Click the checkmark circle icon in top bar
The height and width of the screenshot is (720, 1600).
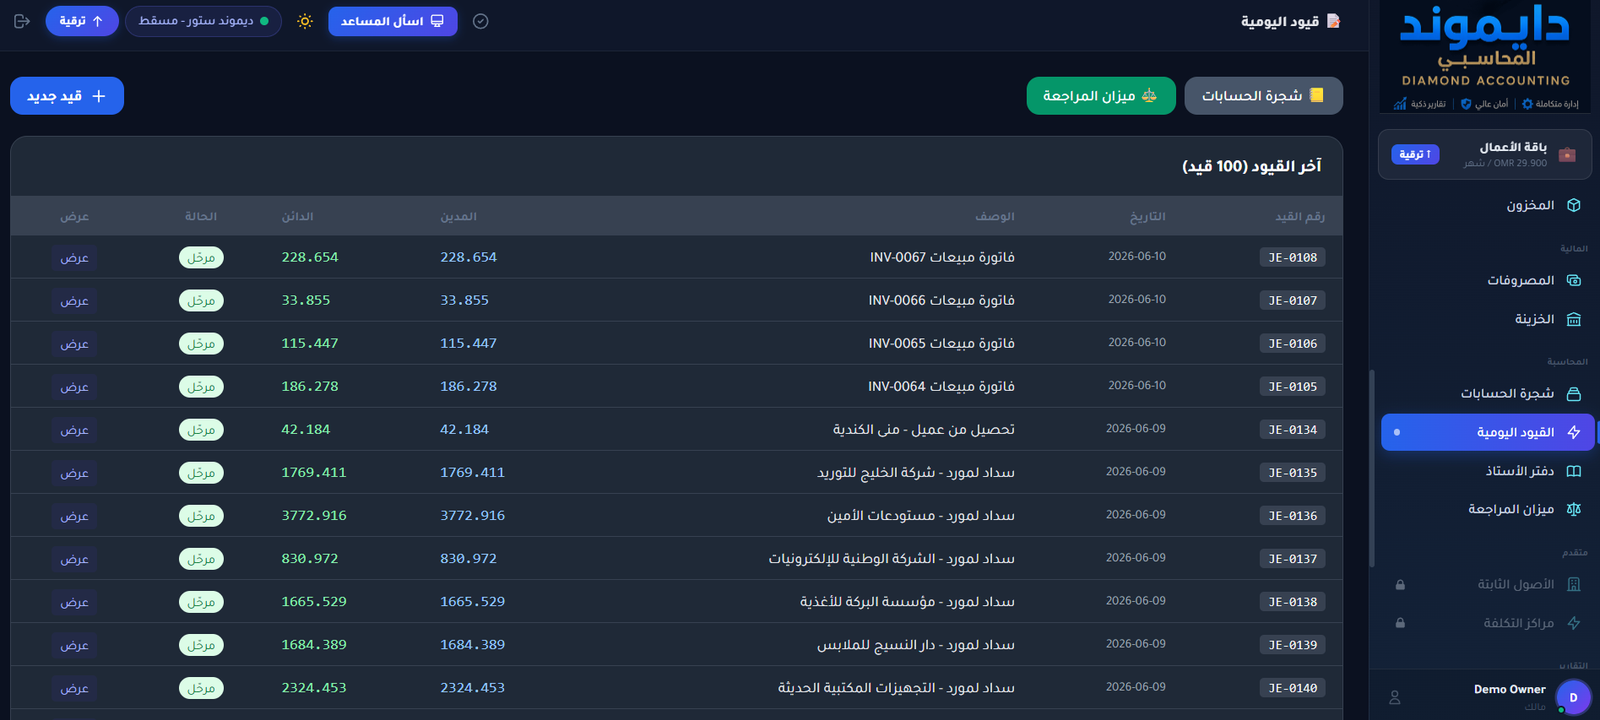click(480, 21)
